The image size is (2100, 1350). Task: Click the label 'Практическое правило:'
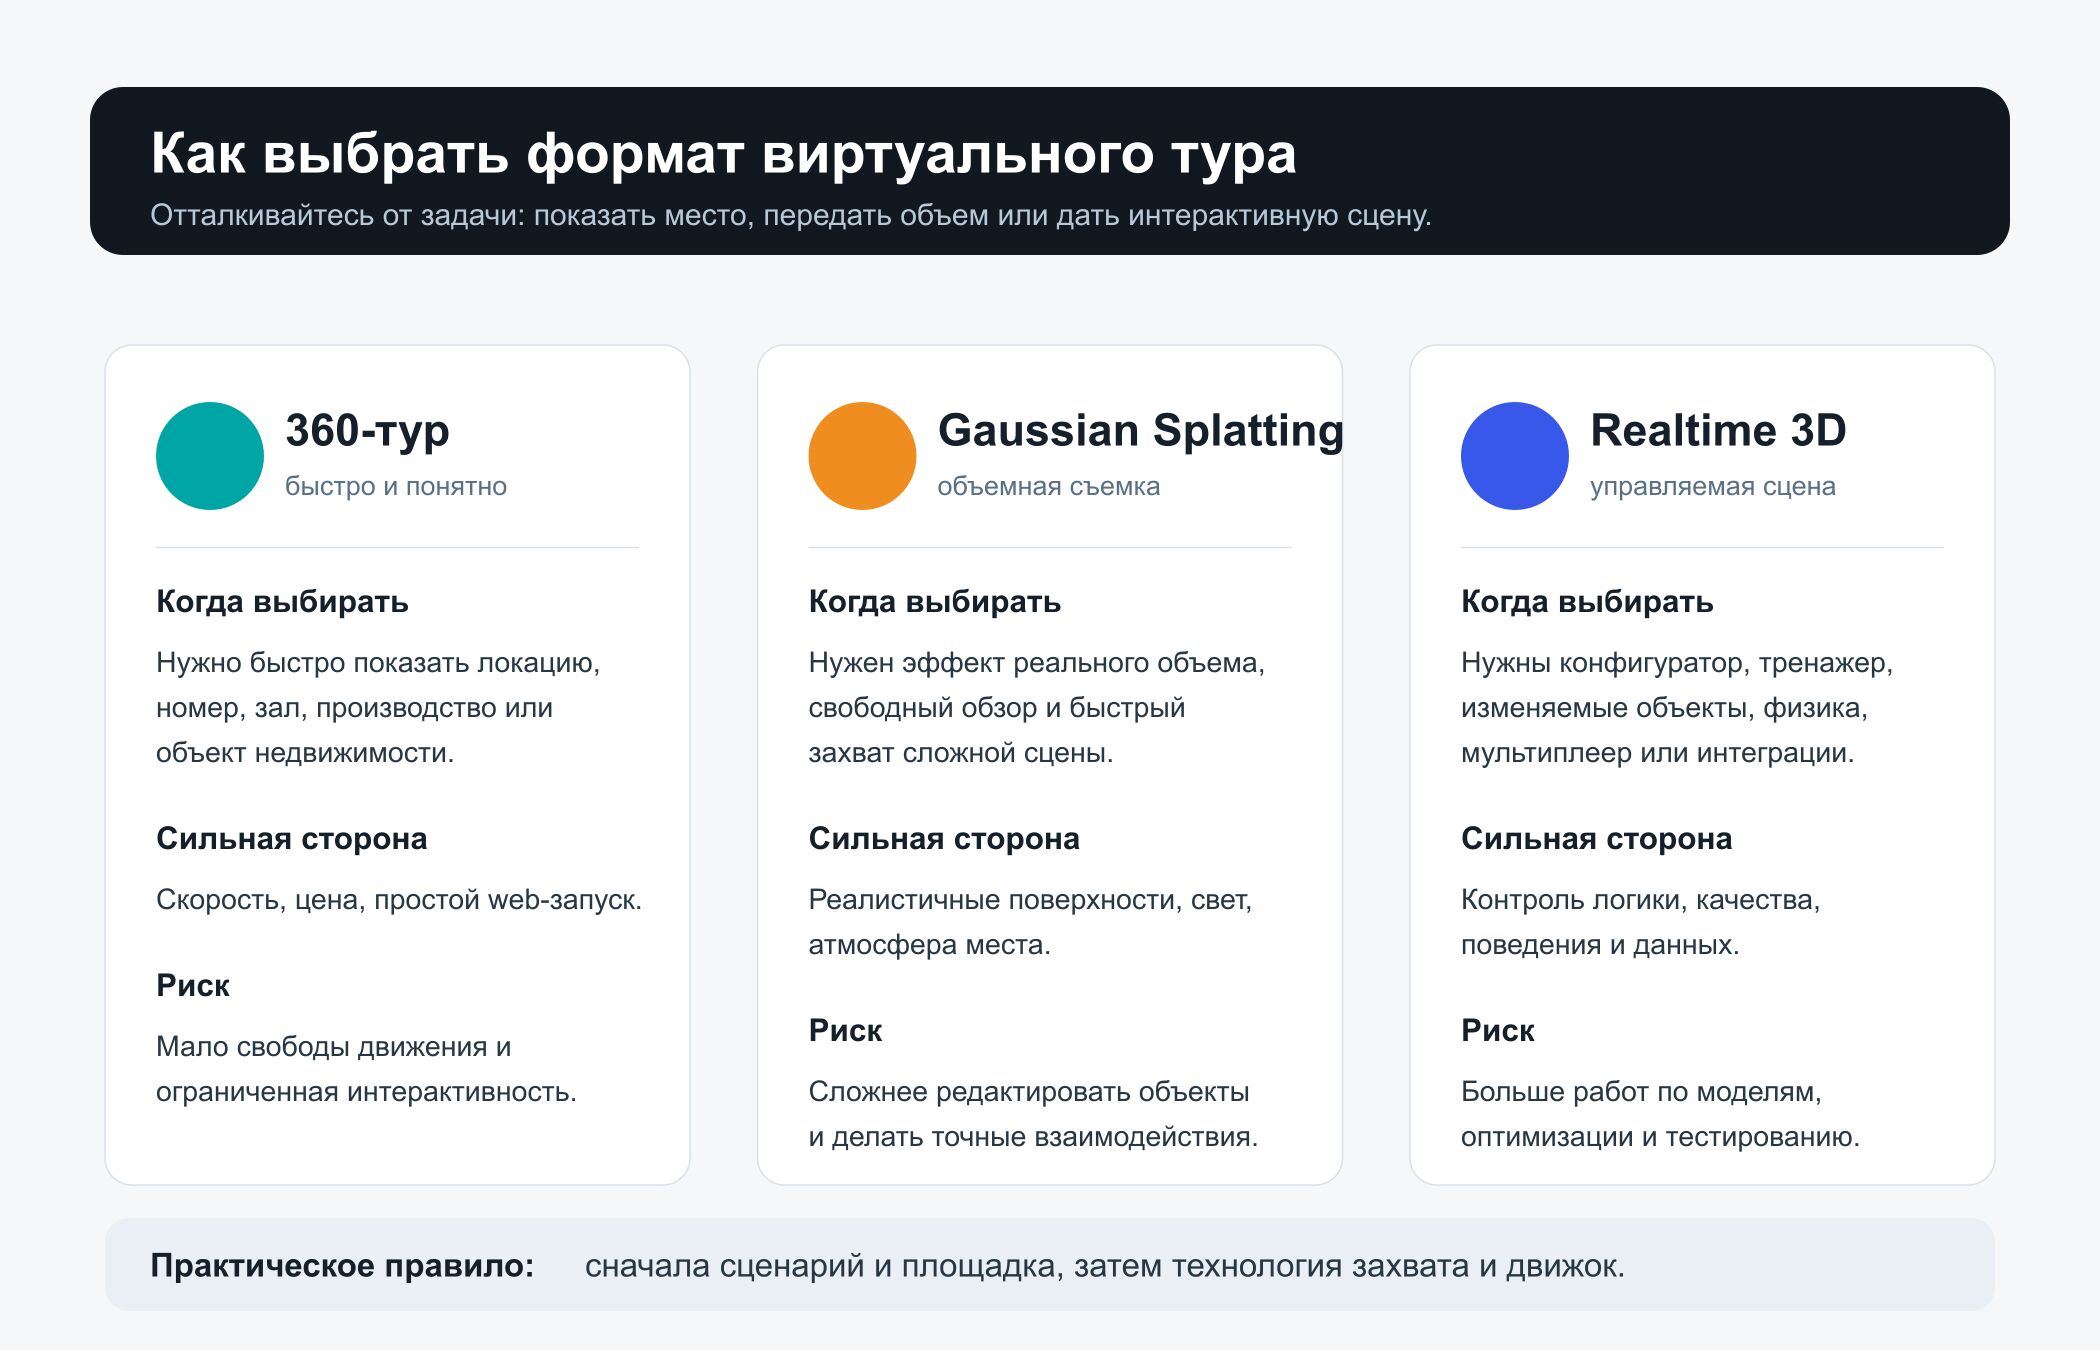[x=342, y=1266]
